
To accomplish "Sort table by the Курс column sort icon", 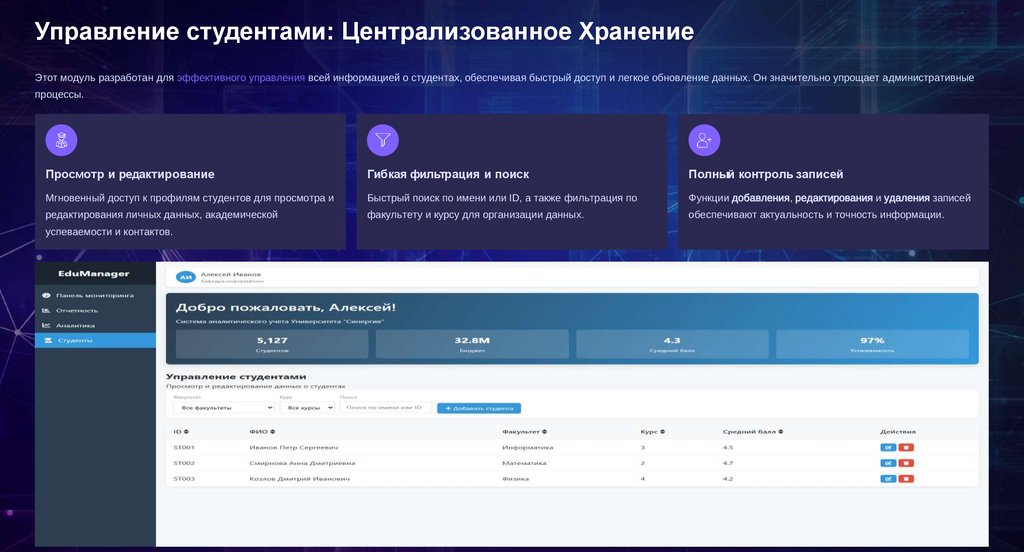I will [x=662, y=432].
